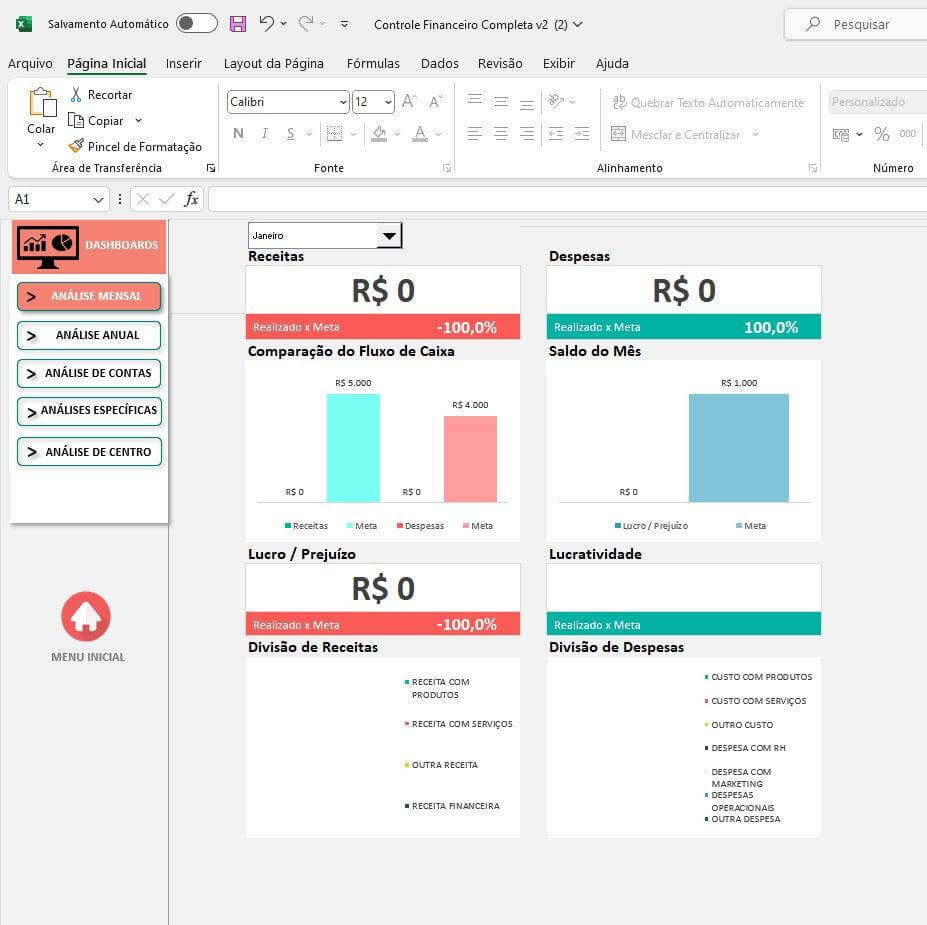Click the insert function fx icon
927x925 pixels.
coord(191,199)
